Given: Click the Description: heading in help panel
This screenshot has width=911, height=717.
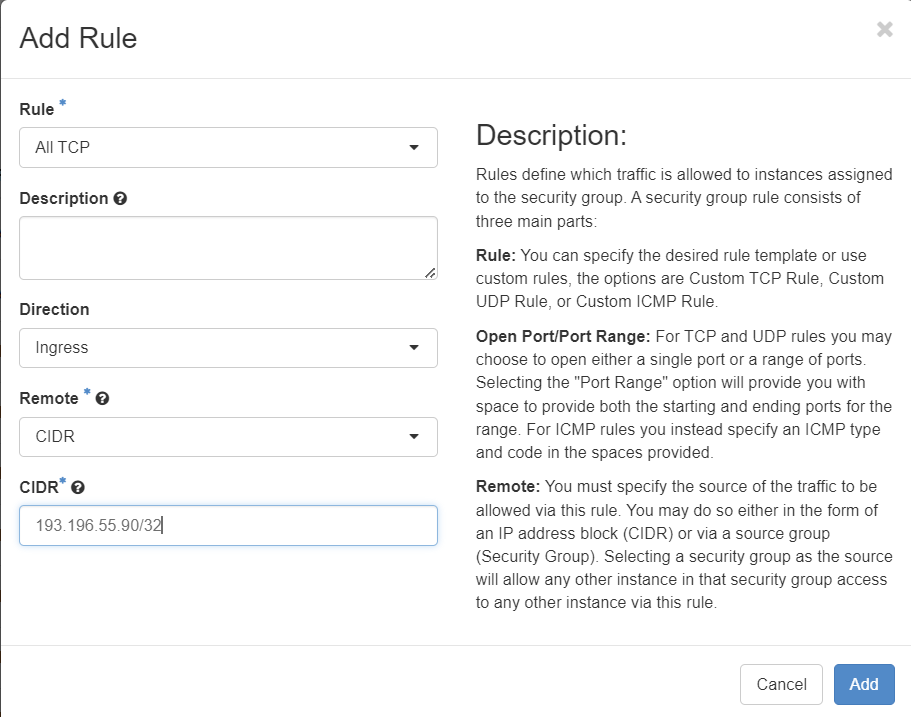Looking at the screenshot, I should [x=551, y=136].
